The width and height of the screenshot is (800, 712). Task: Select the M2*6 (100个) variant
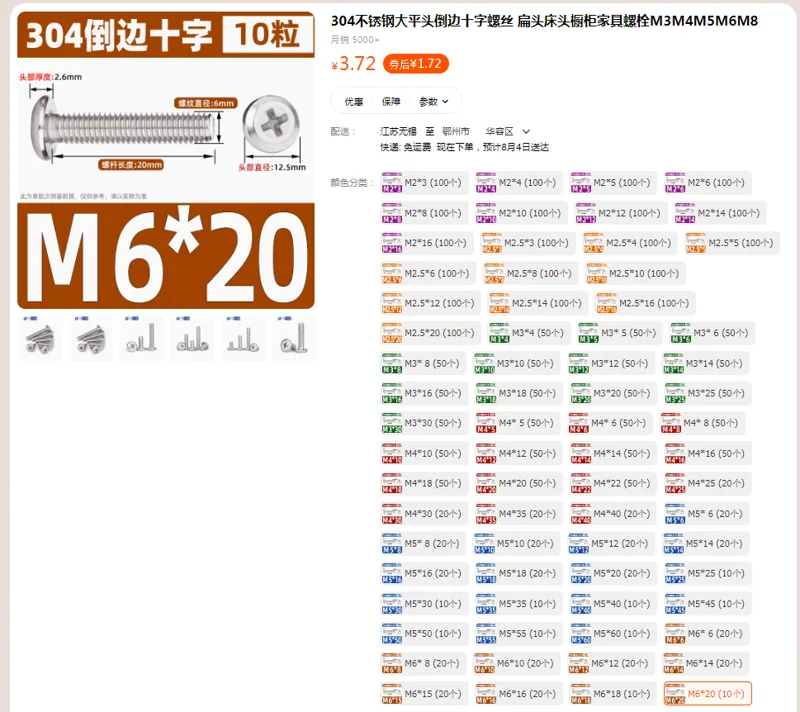click(707, 183)
